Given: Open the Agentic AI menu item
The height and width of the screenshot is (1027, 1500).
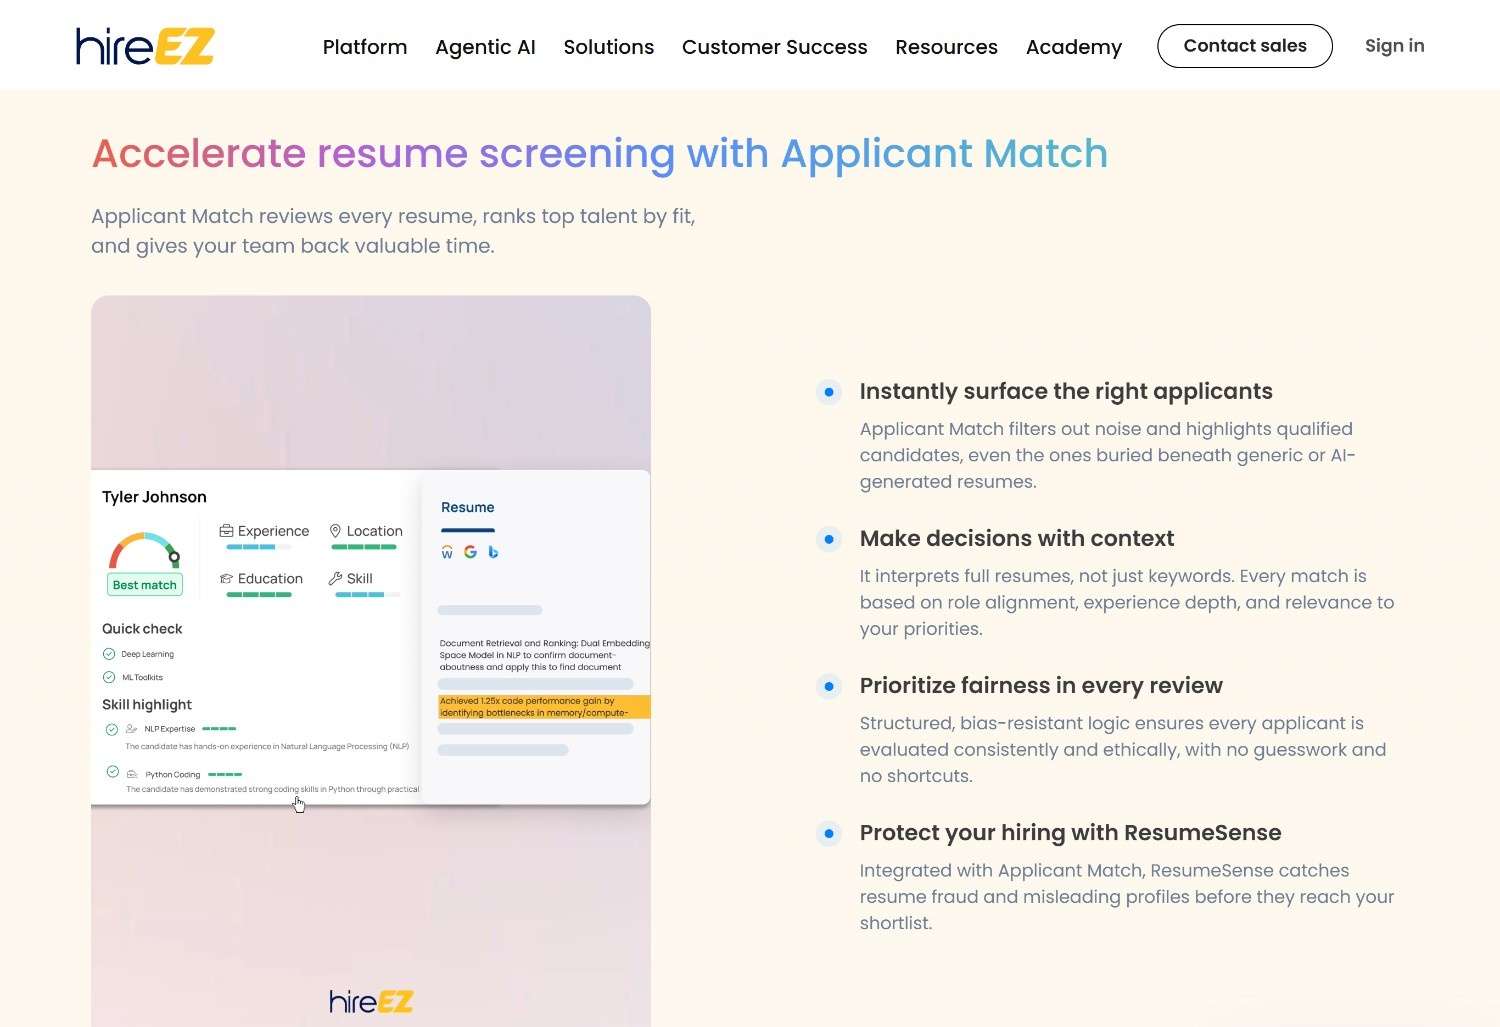Looking at the screenshot, I should coord(485,47).
